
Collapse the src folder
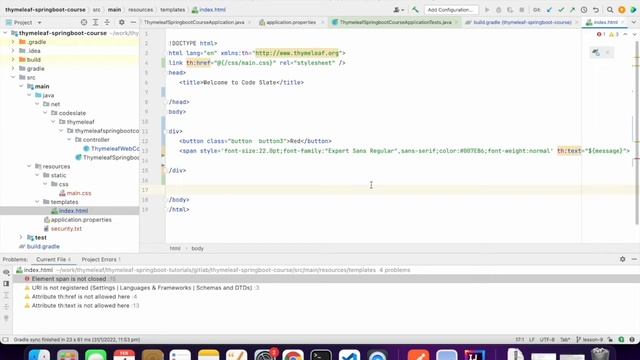(13, 78)
